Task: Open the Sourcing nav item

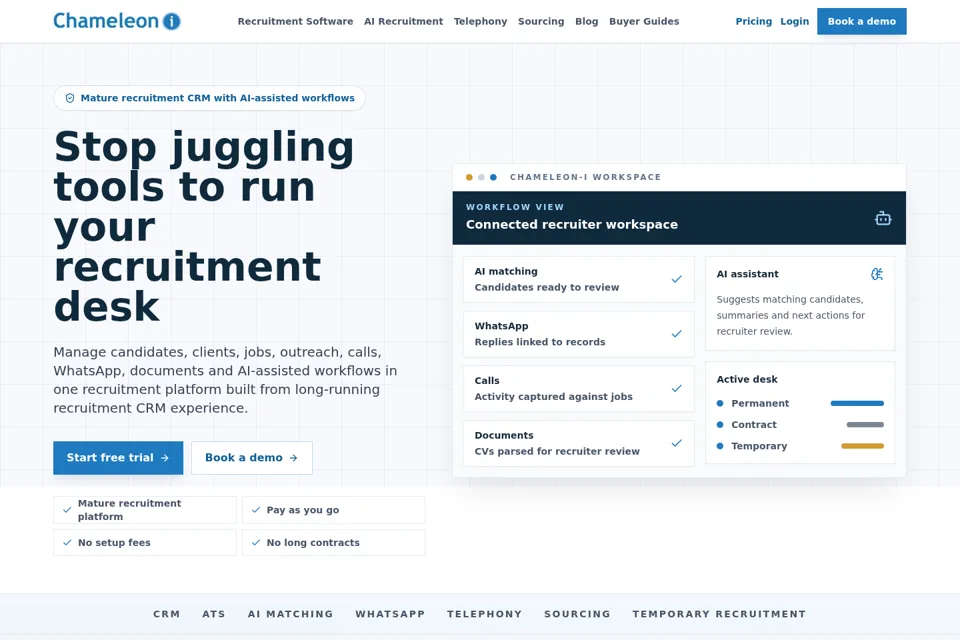Action: [x=541, y=21]
